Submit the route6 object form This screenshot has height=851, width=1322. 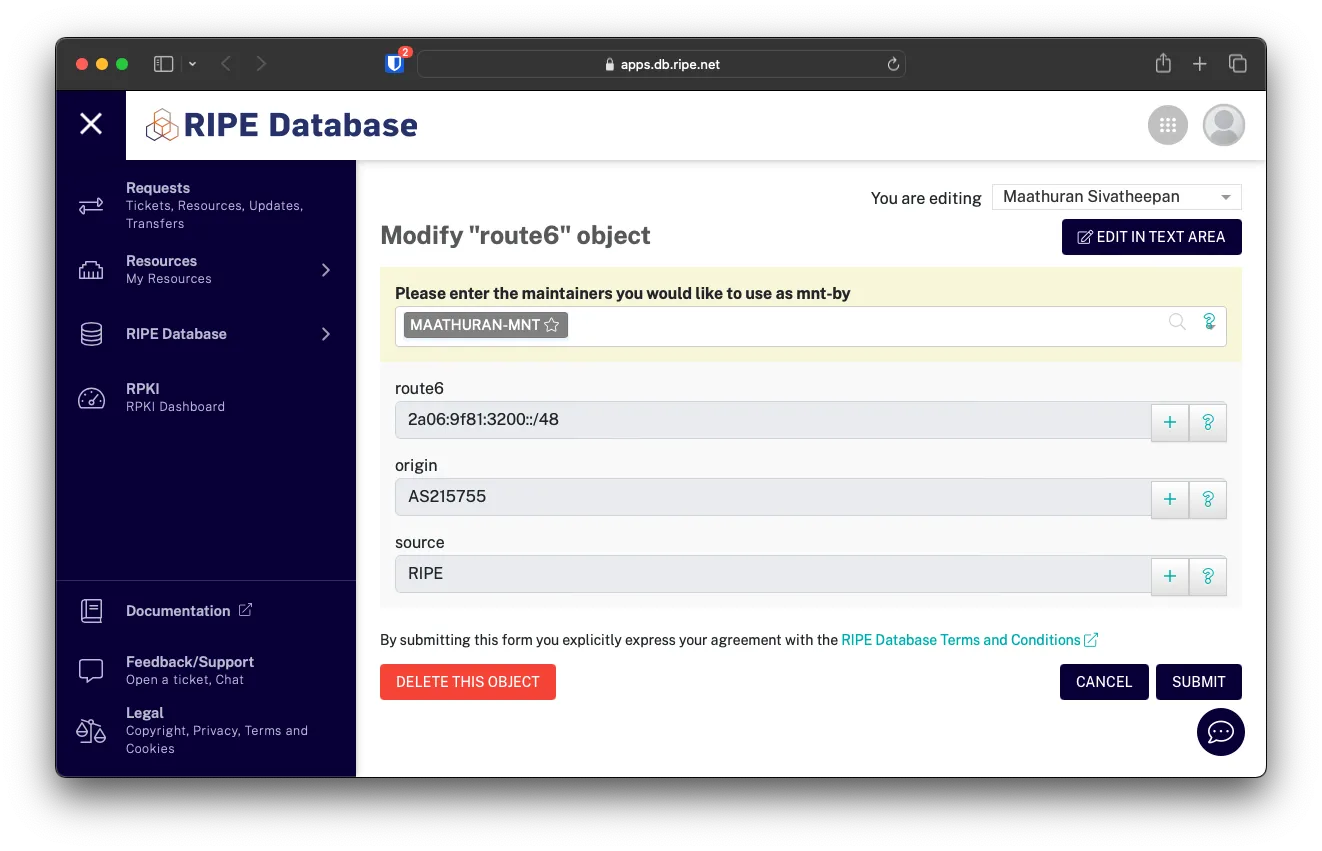pyautogui.click(x=1198, y=682)
